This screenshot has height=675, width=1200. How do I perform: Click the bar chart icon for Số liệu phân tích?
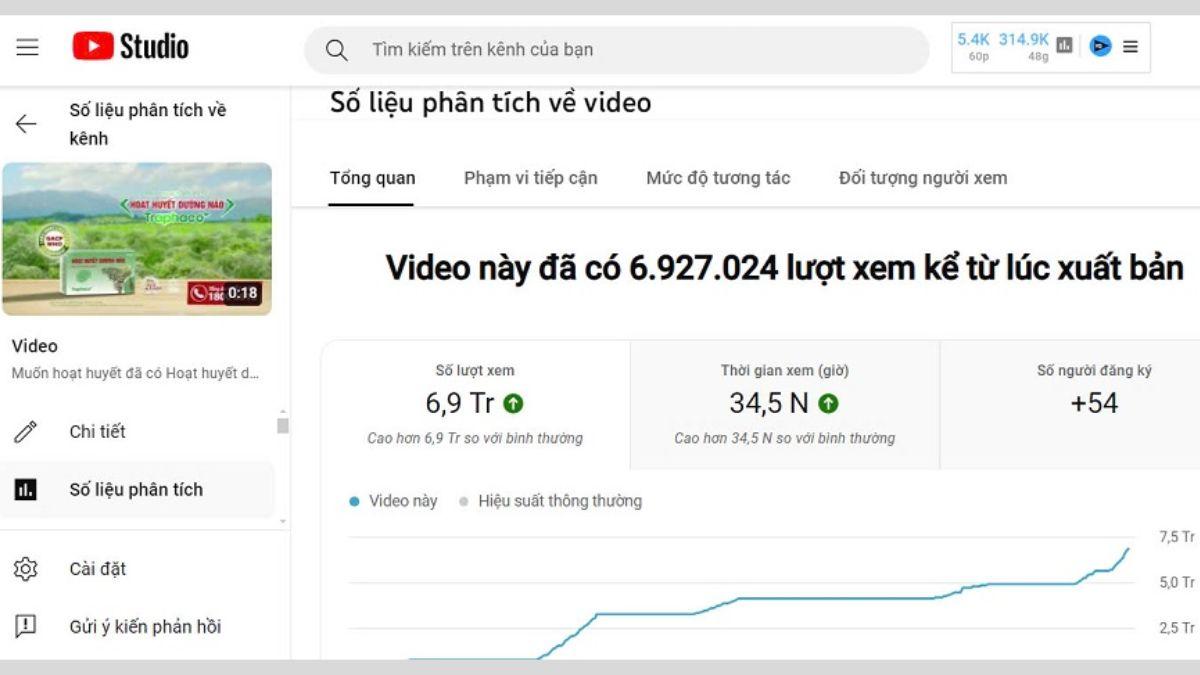[x=26, y=490]
